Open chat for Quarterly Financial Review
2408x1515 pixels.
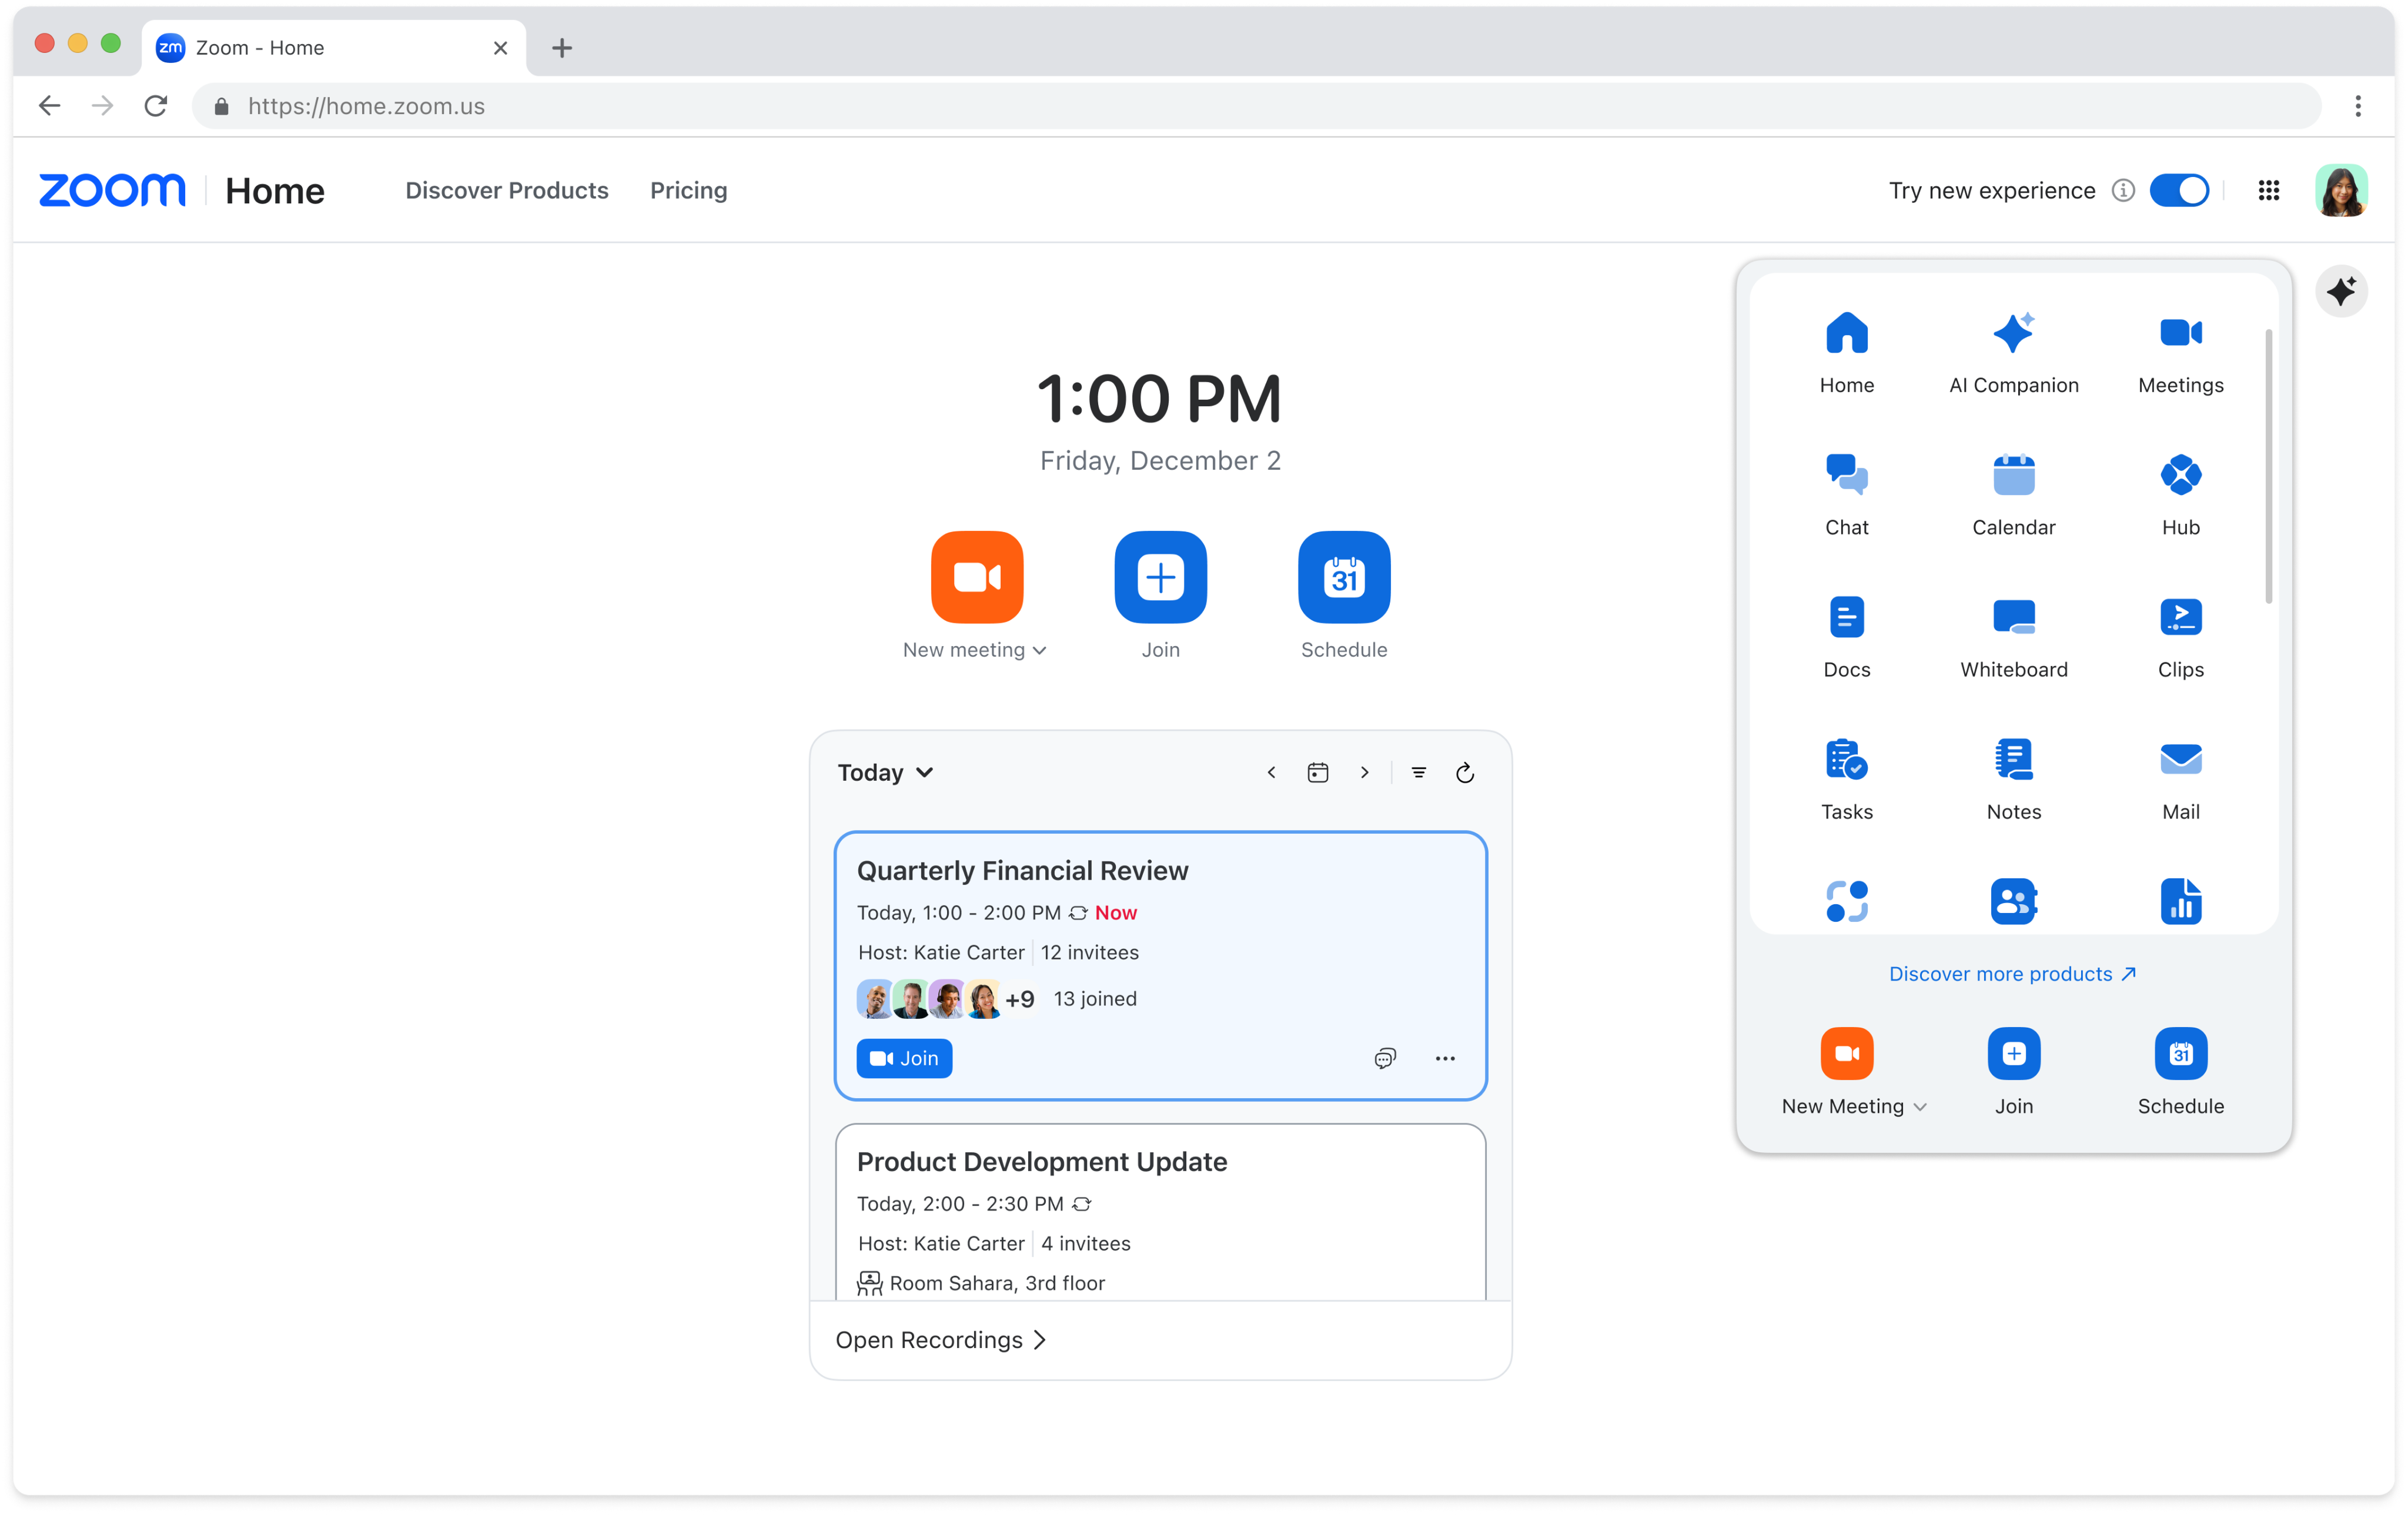point(1384,1058)
